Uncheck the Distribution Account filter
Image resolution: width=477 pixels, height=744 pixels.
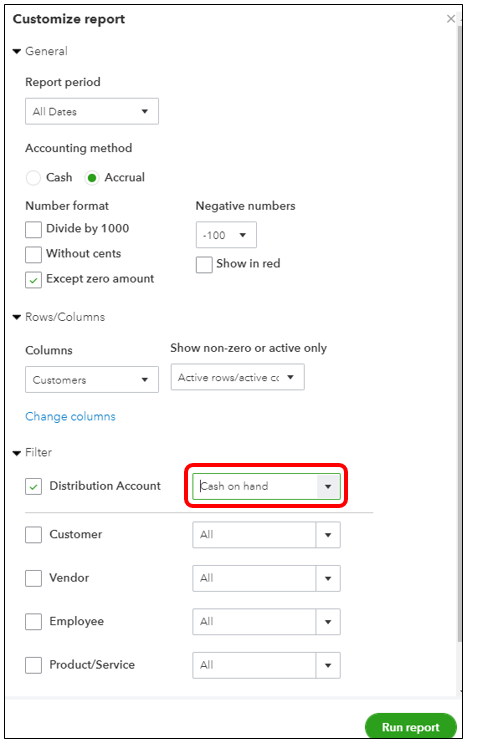tap(33, 486)
